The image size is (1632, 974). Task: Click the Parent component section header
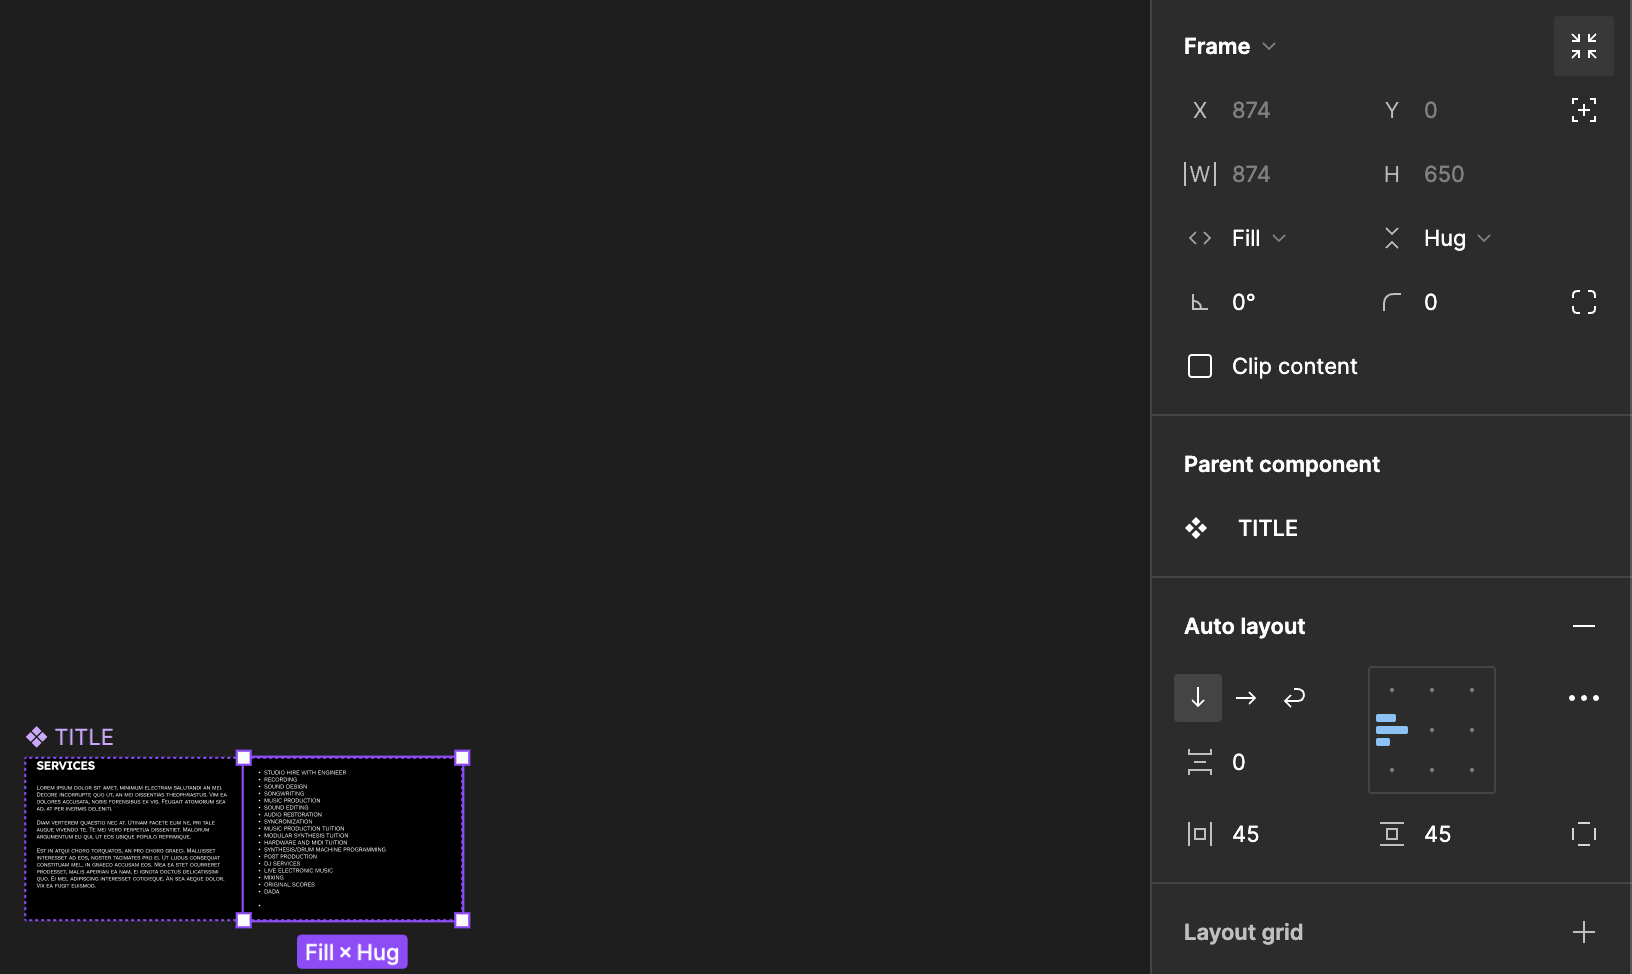click(1281, 464)
